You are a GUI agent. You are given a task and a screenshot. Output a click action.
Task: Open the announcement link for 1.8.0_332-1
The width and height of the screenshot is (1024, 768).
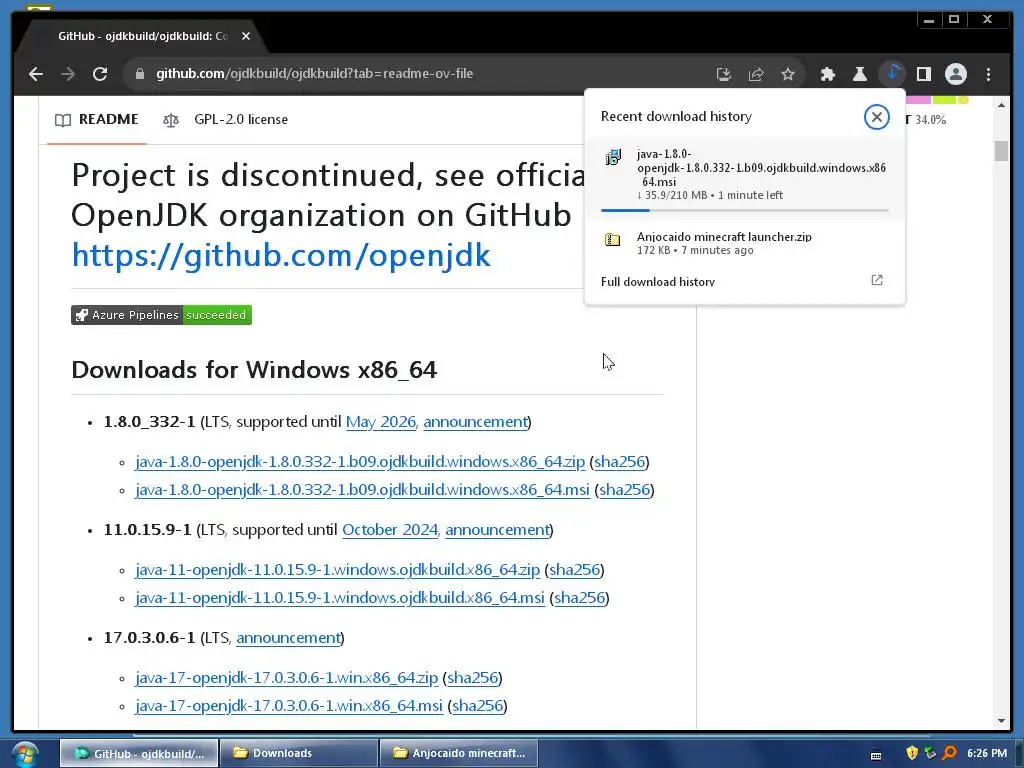coord(475,422)
